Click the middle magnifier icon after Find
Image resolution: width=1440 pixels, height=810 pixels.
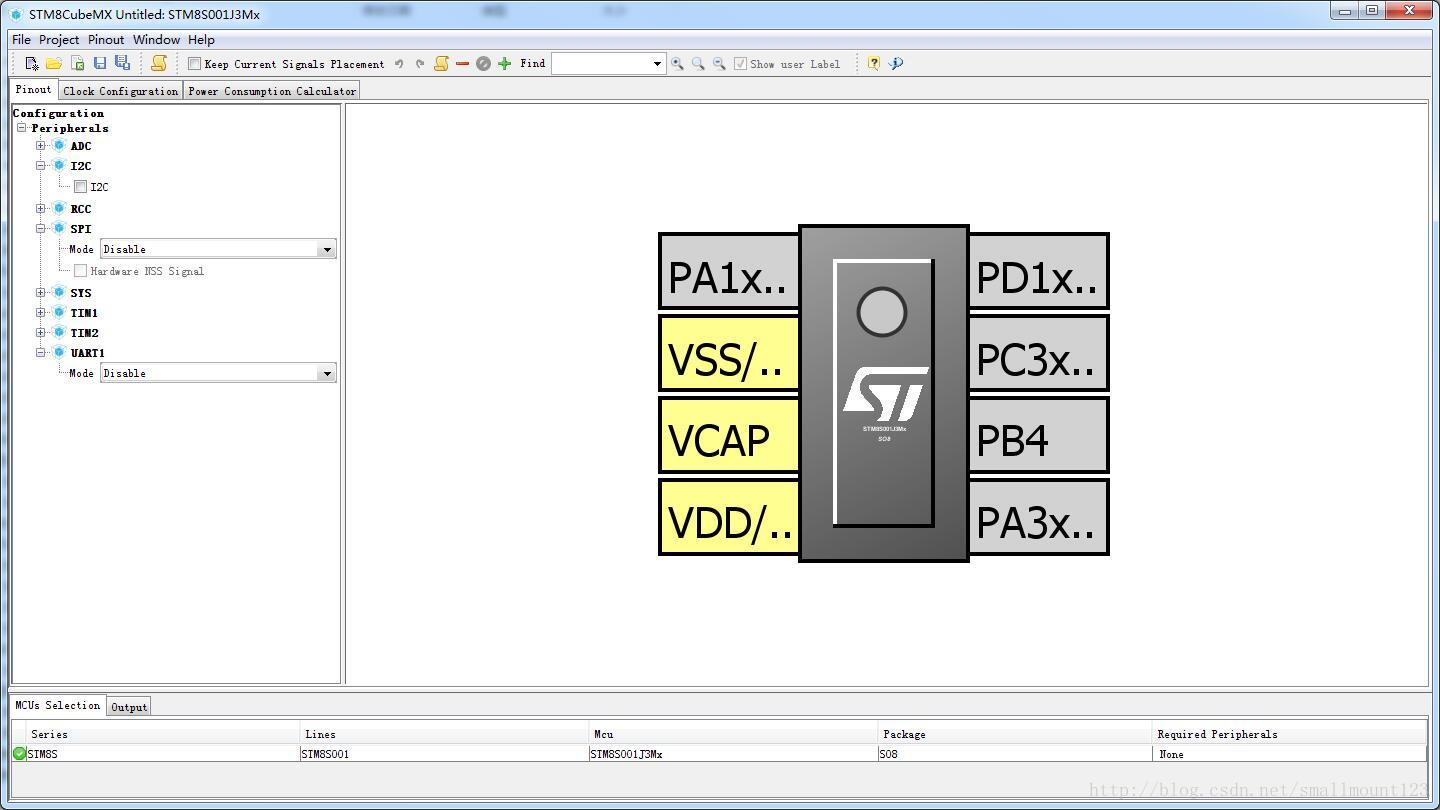point(698,63)
